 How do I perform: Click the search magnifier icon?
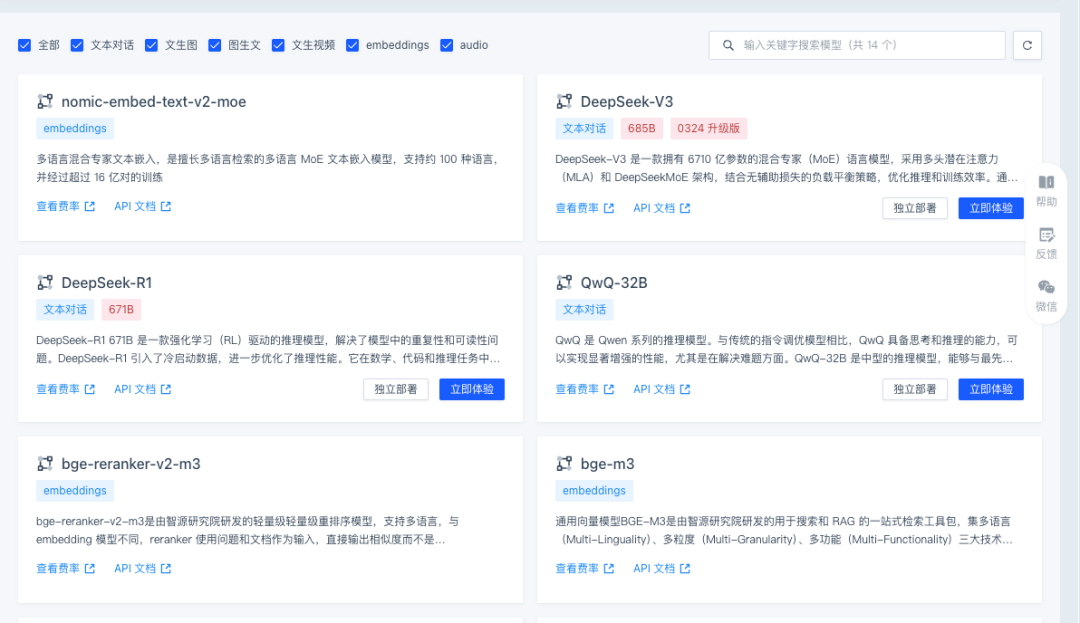(x=728, y=45)
